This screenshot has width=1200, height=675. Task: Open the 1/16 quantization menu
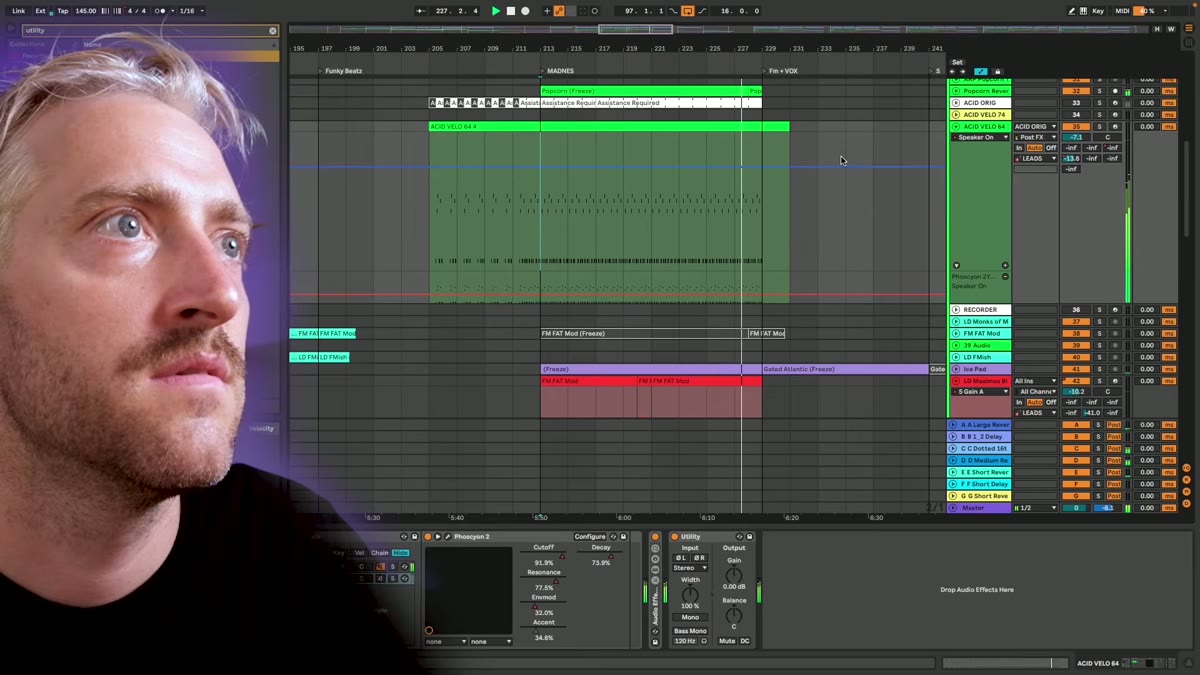coord(190,11)
